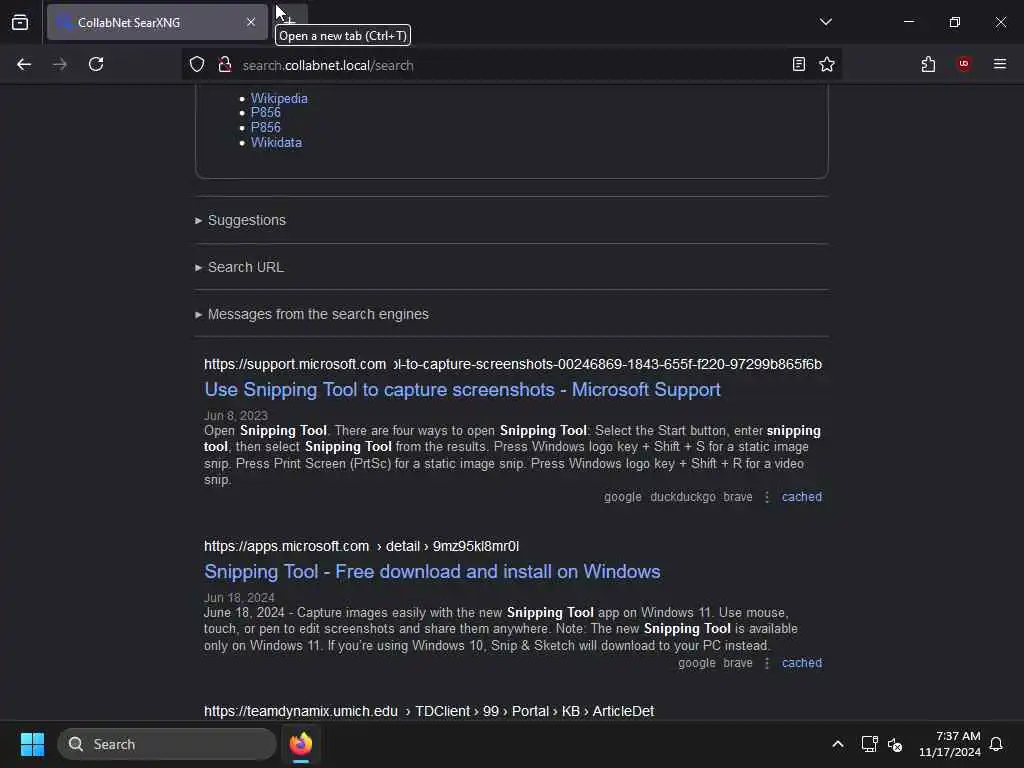
Task: Open Firefox application menu
Action: coord(1000,64)
